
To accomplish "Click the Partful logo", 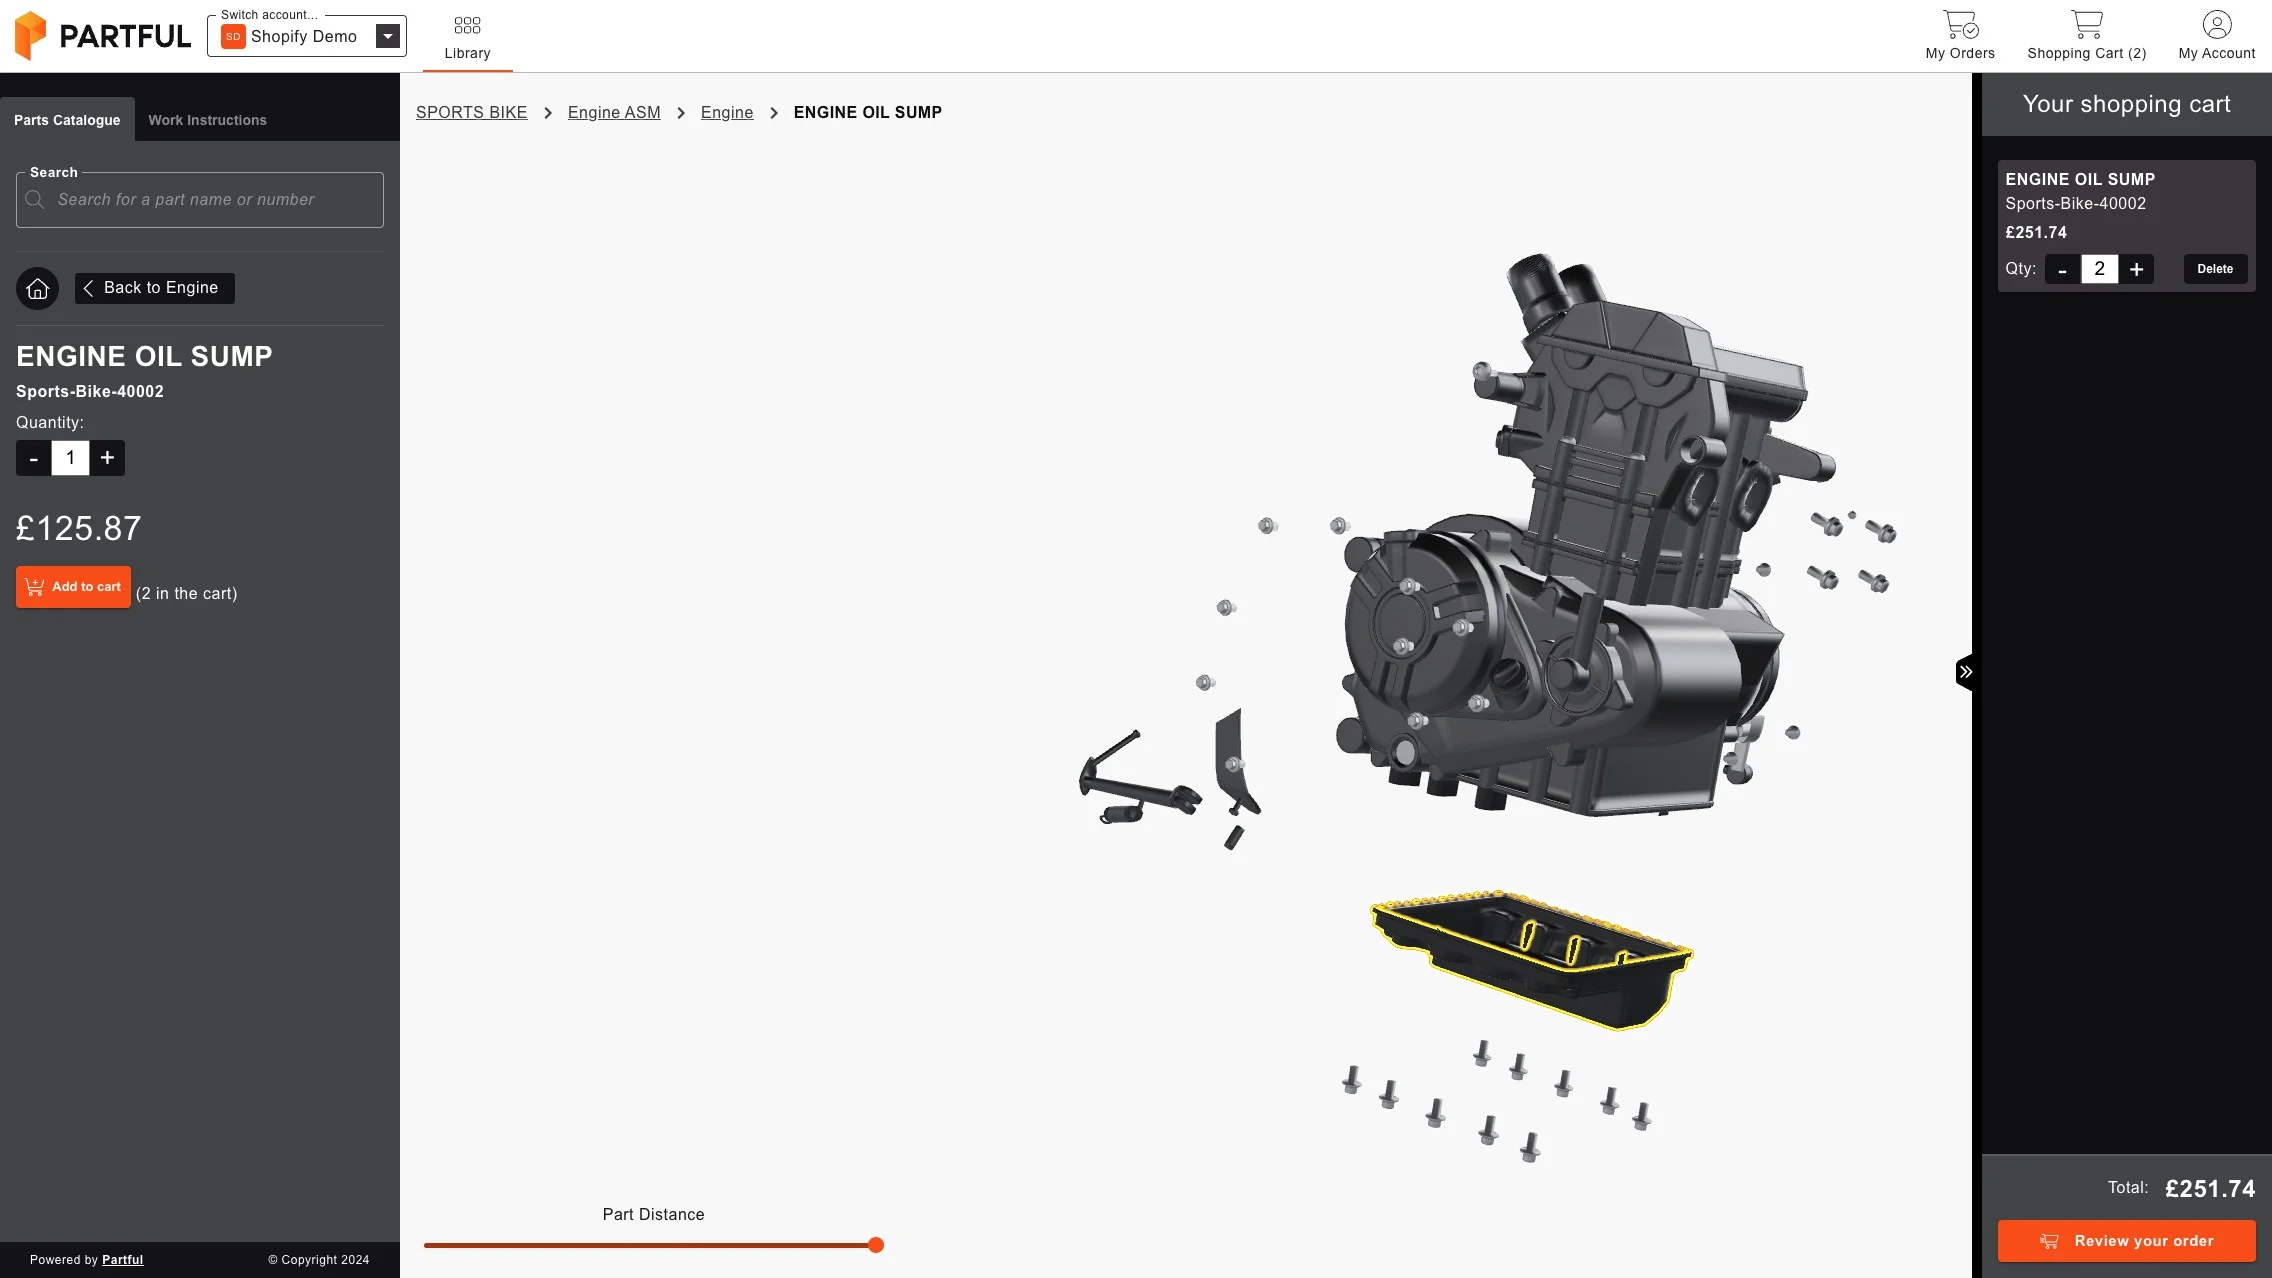I will pos(102,36).
